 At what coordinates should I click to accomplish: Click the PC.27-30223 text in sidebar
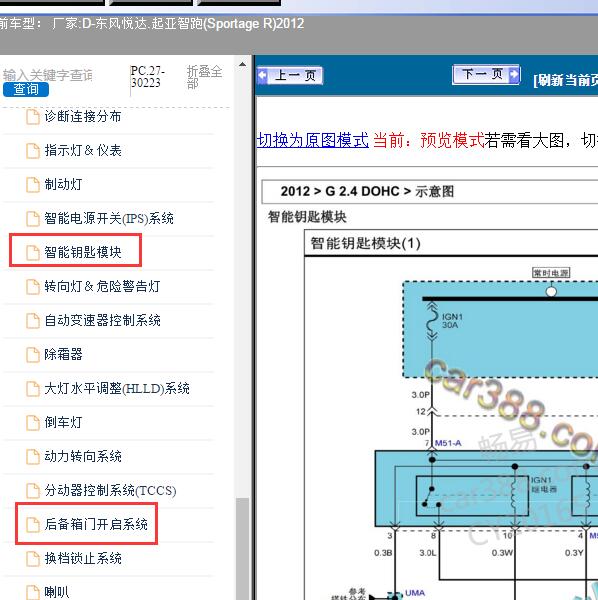[148, 77]
